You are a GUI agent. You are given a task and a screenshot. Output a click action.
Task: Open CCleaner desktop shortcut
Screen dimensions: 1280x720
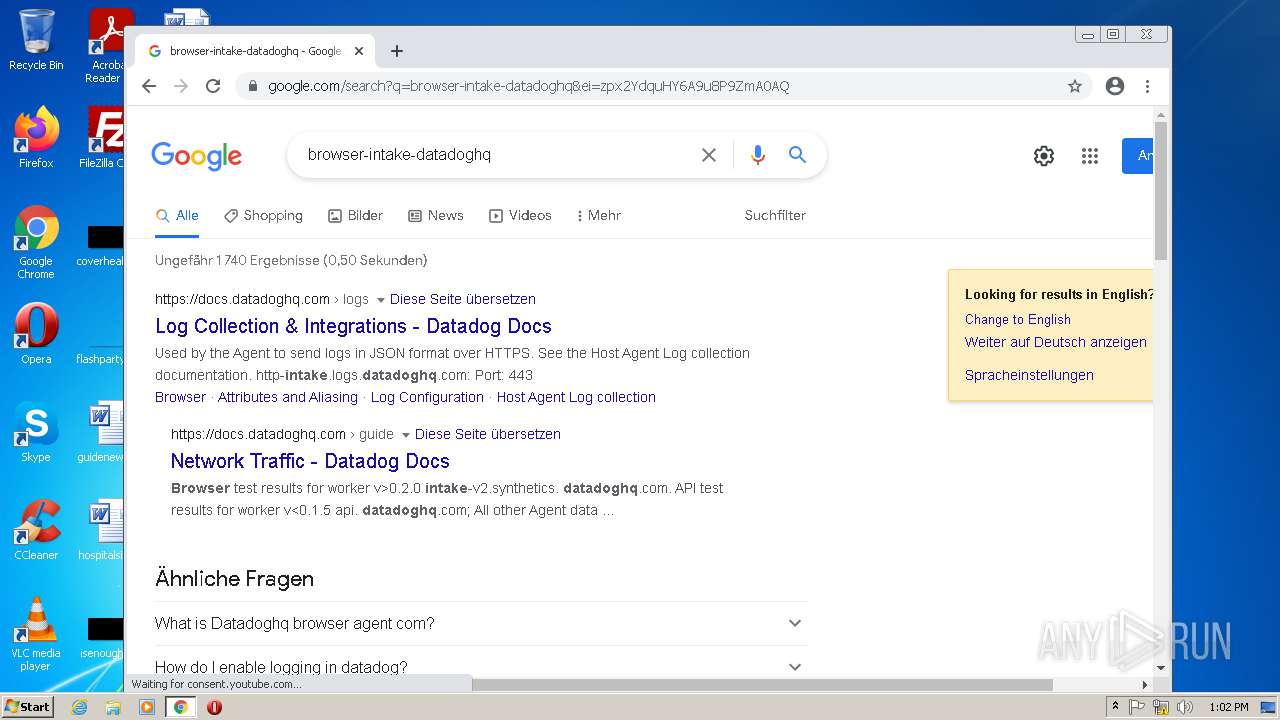tap(36, 530)
